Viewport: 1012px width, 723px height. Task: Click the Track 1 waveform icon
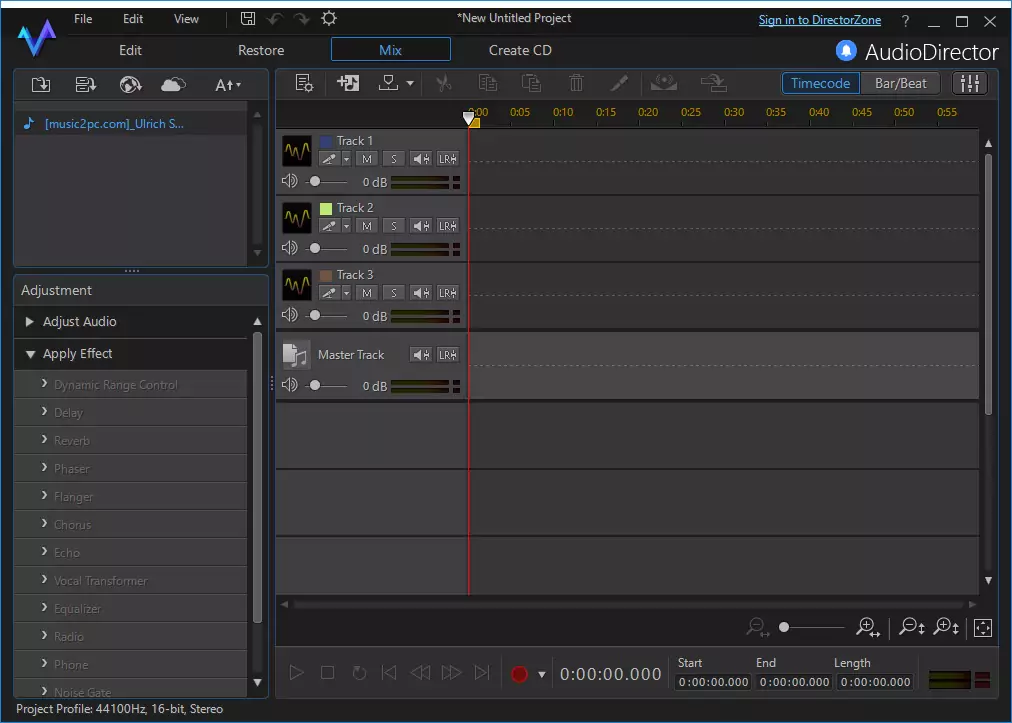point(297,151)
